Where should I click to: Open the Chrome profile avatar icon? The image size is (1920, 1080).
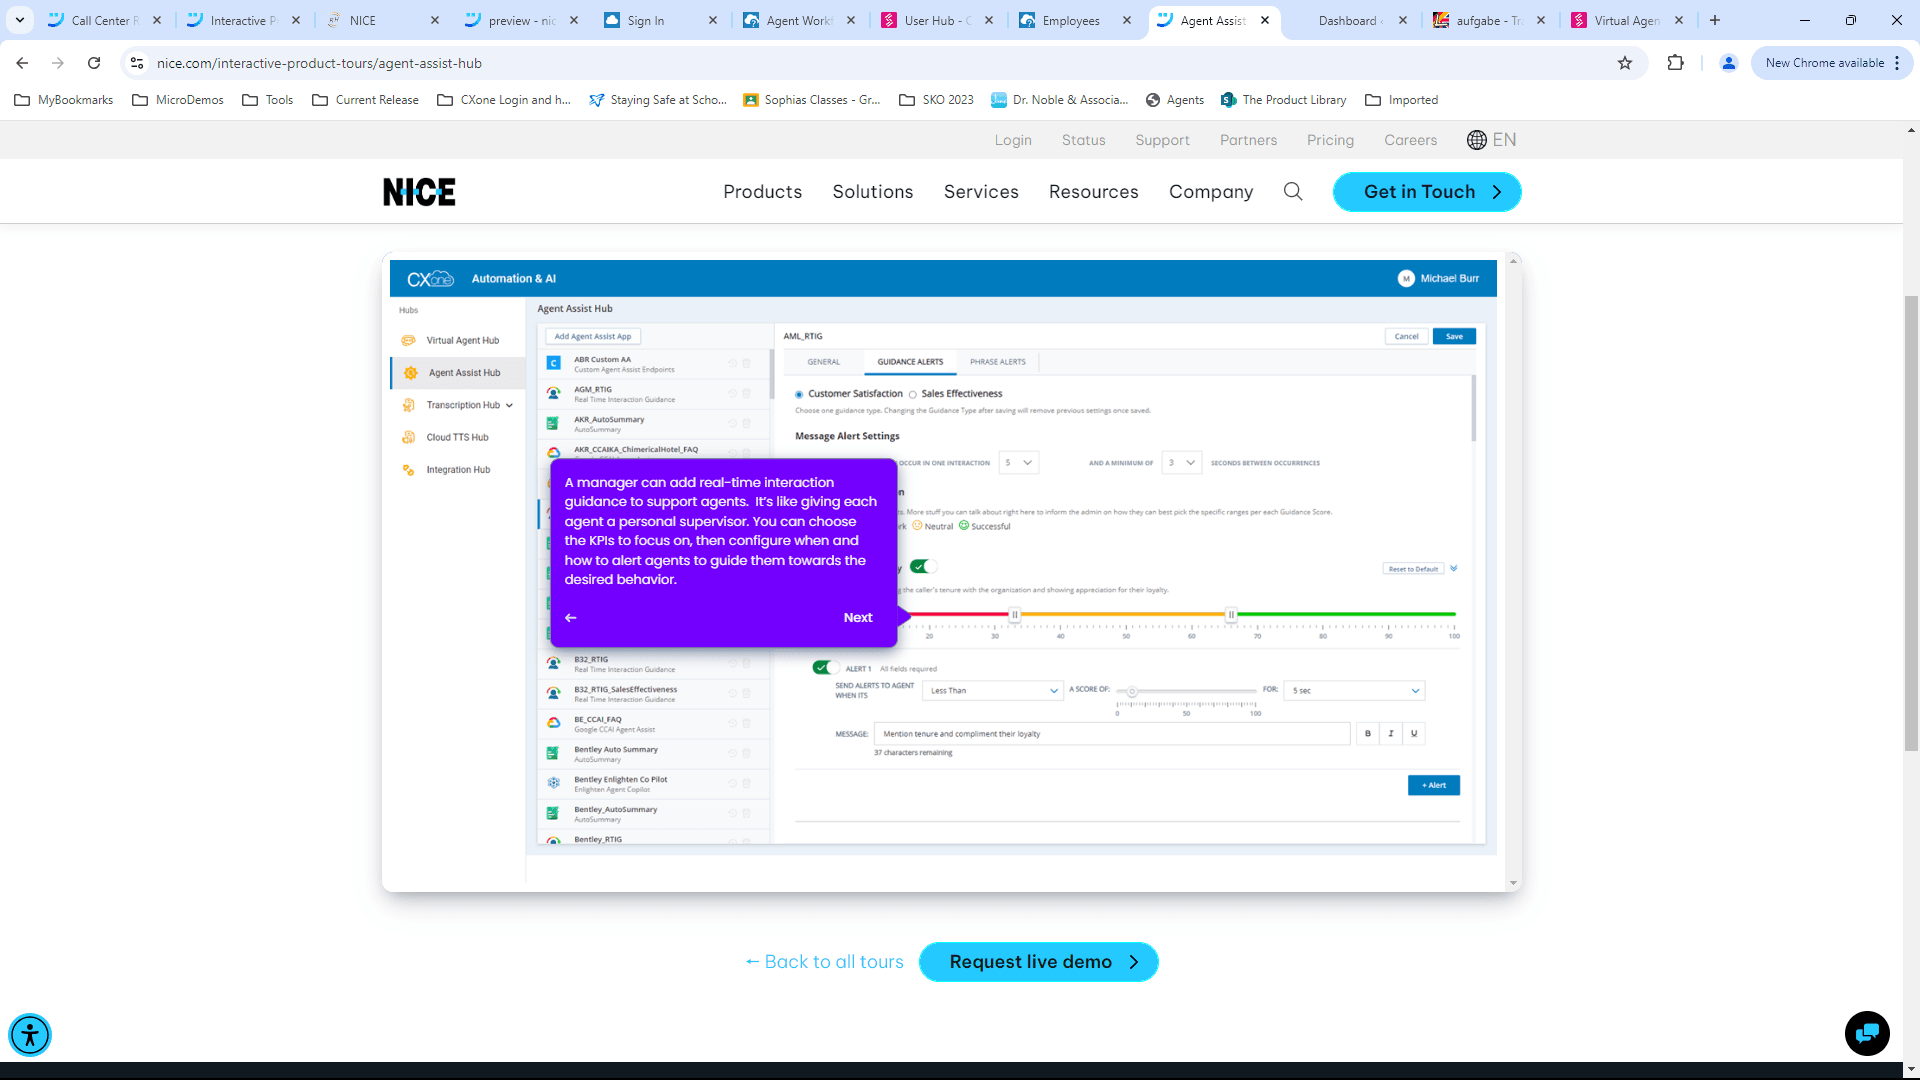1728,63
